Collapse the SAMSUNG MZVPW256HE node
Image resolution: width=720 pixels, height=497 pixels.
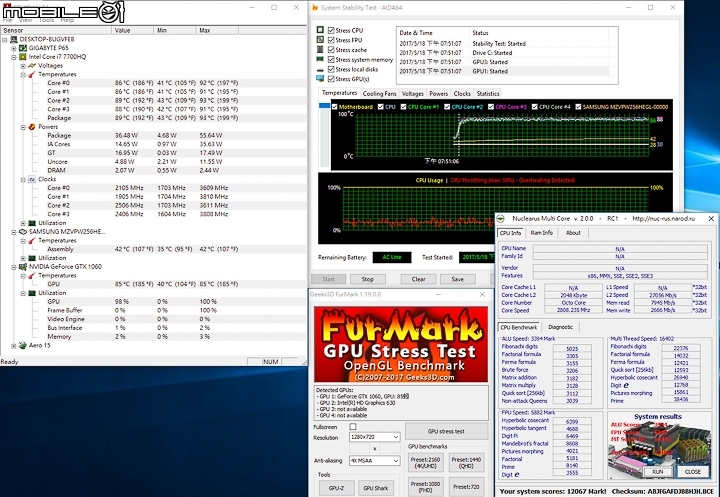(14, 232)
